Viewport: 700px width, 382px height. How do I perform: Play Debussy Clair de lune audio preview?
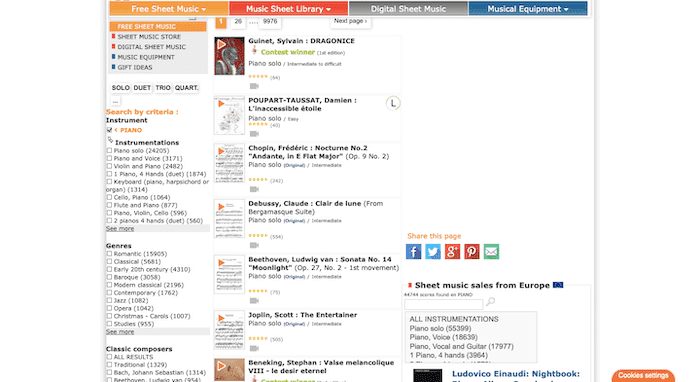(221, 207)
